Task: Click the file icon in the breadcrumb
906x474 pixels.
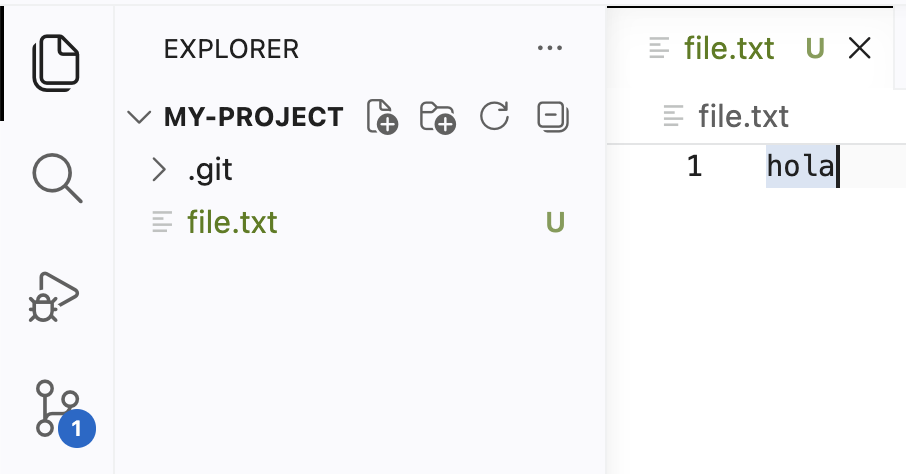Action: click(x=673, y=116)
